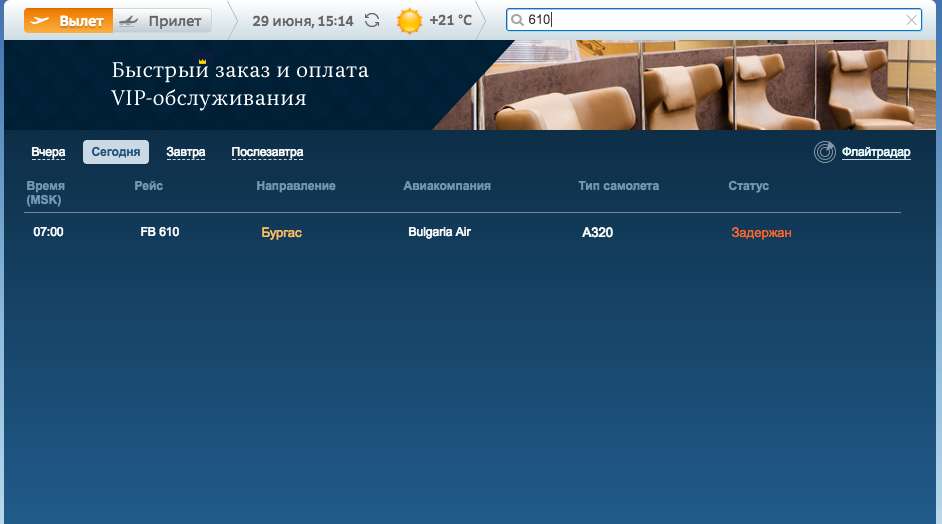Open the Флайтрадар link

coord(876,152)
